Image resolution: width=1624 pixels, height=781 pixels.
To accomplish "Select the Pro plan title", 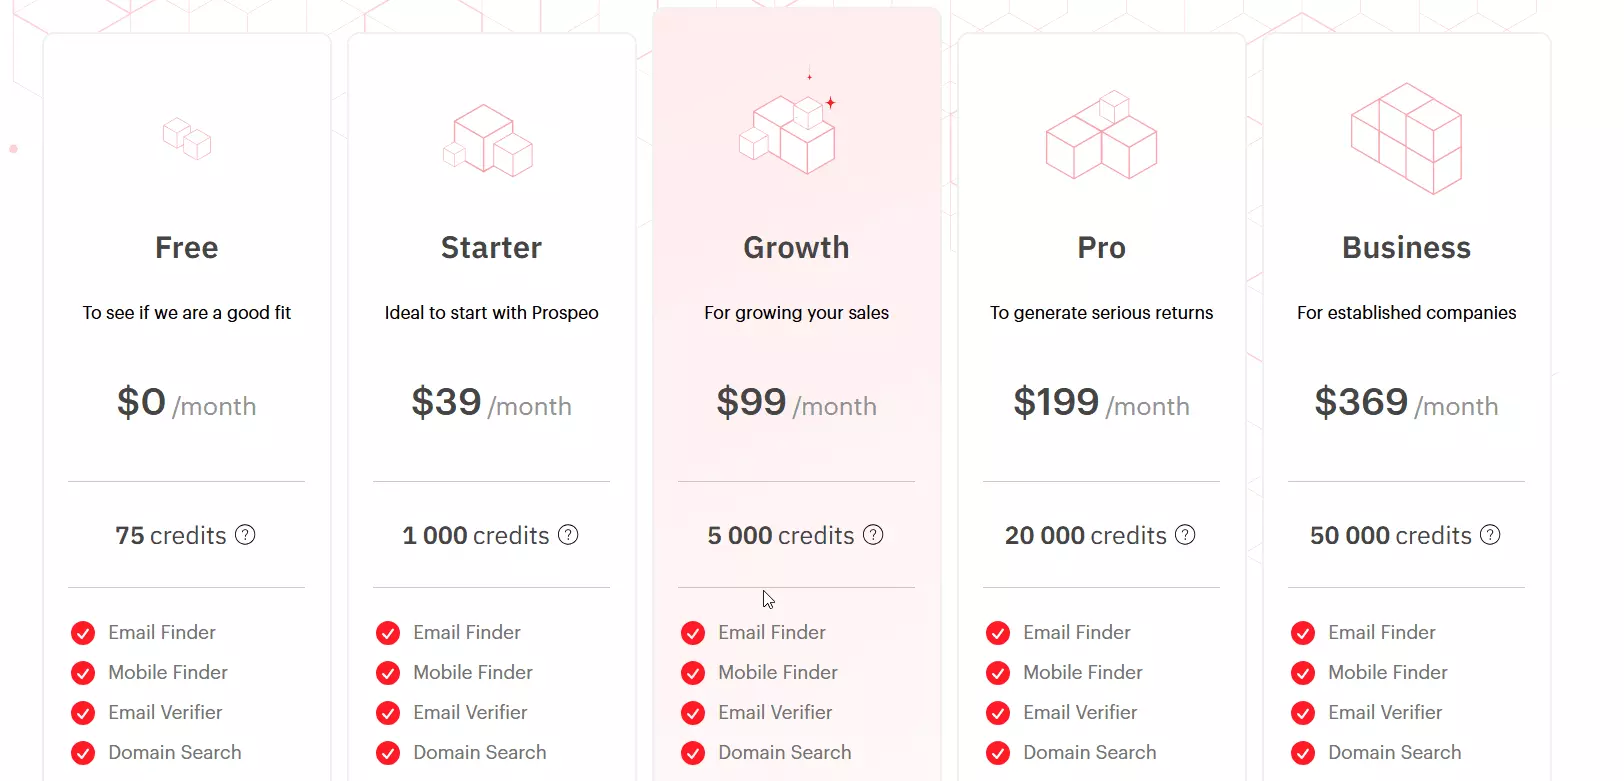I will [1100, 248].
